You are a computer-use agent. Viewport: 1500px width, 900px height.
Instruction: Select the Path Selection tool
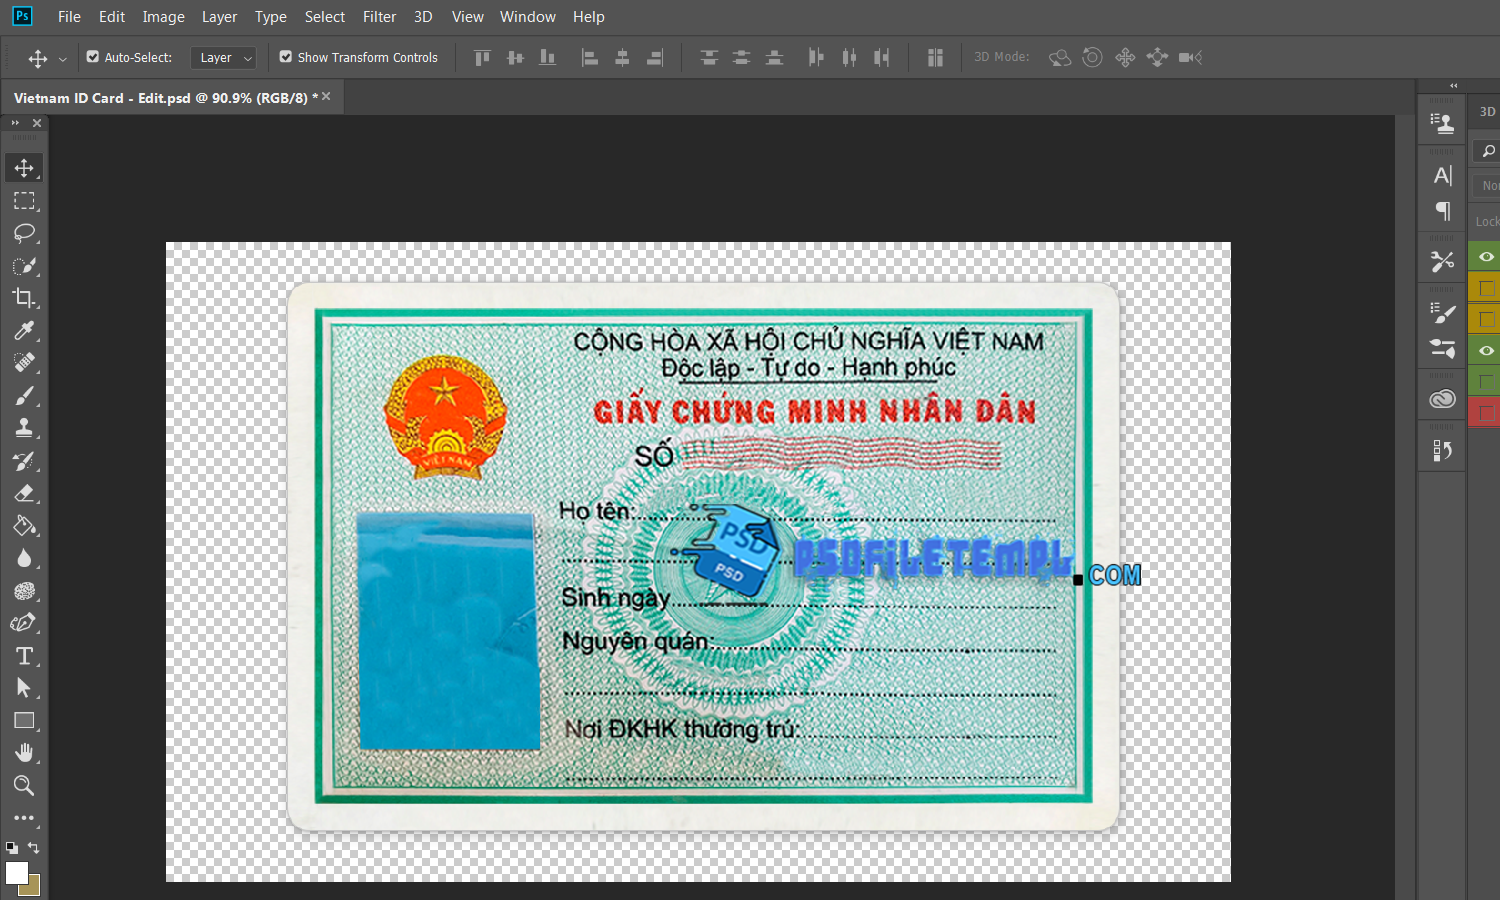click(24, 688)
